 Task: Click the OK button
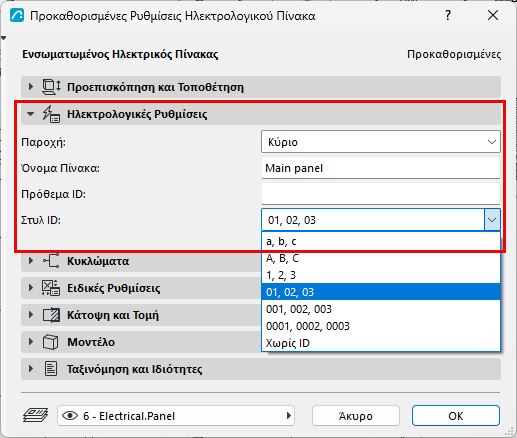pos(456,416)
